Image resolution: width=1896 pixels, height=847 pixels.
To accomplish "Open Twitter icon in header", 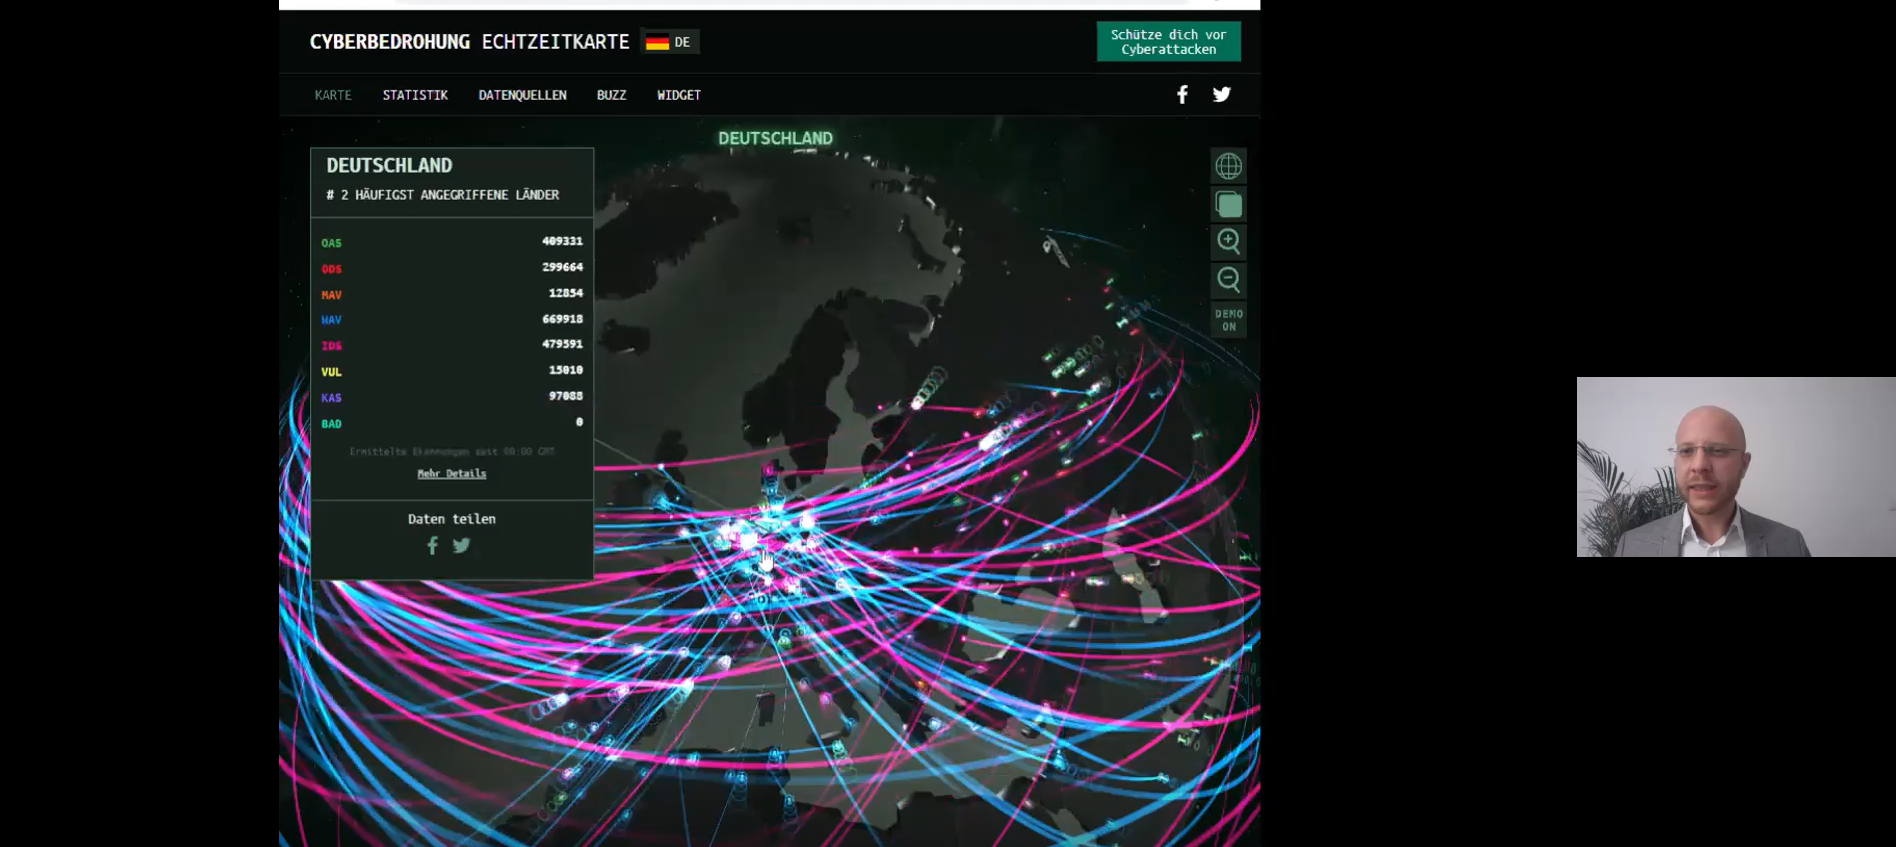I will pos(1221,95).
